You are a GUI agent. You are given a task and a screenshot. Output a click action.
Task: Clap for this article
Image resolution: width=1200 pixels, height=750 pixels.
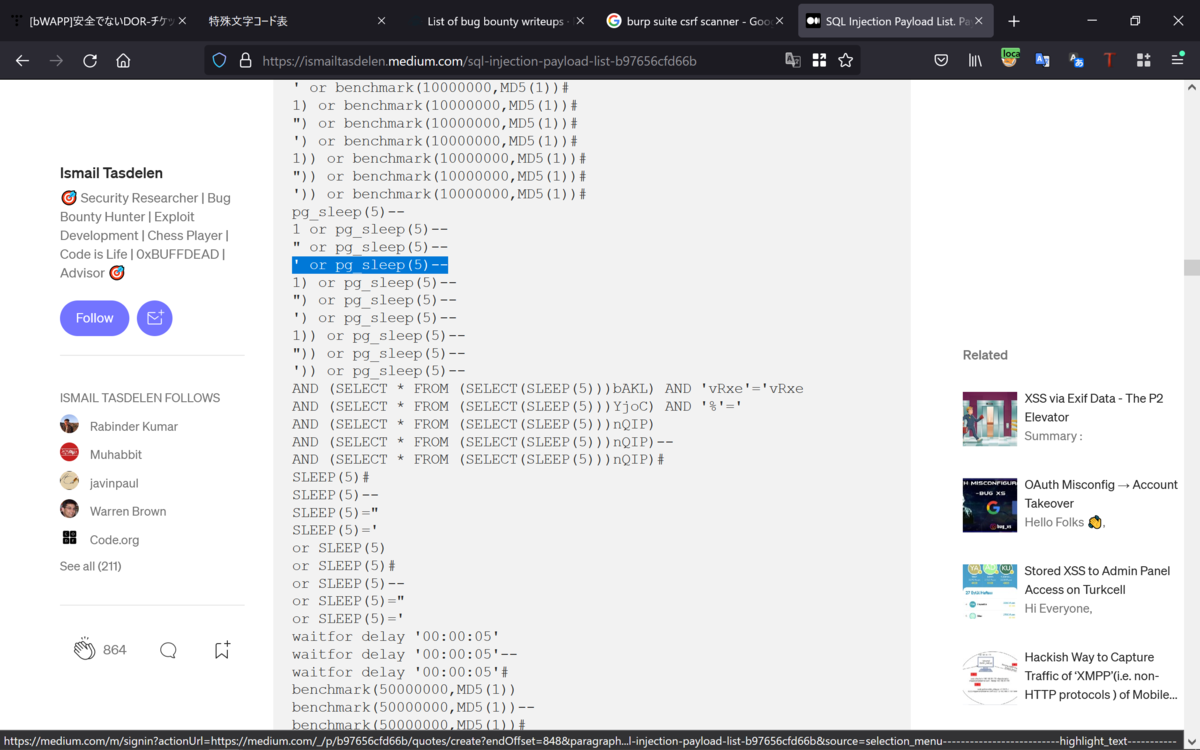point(84,650)
